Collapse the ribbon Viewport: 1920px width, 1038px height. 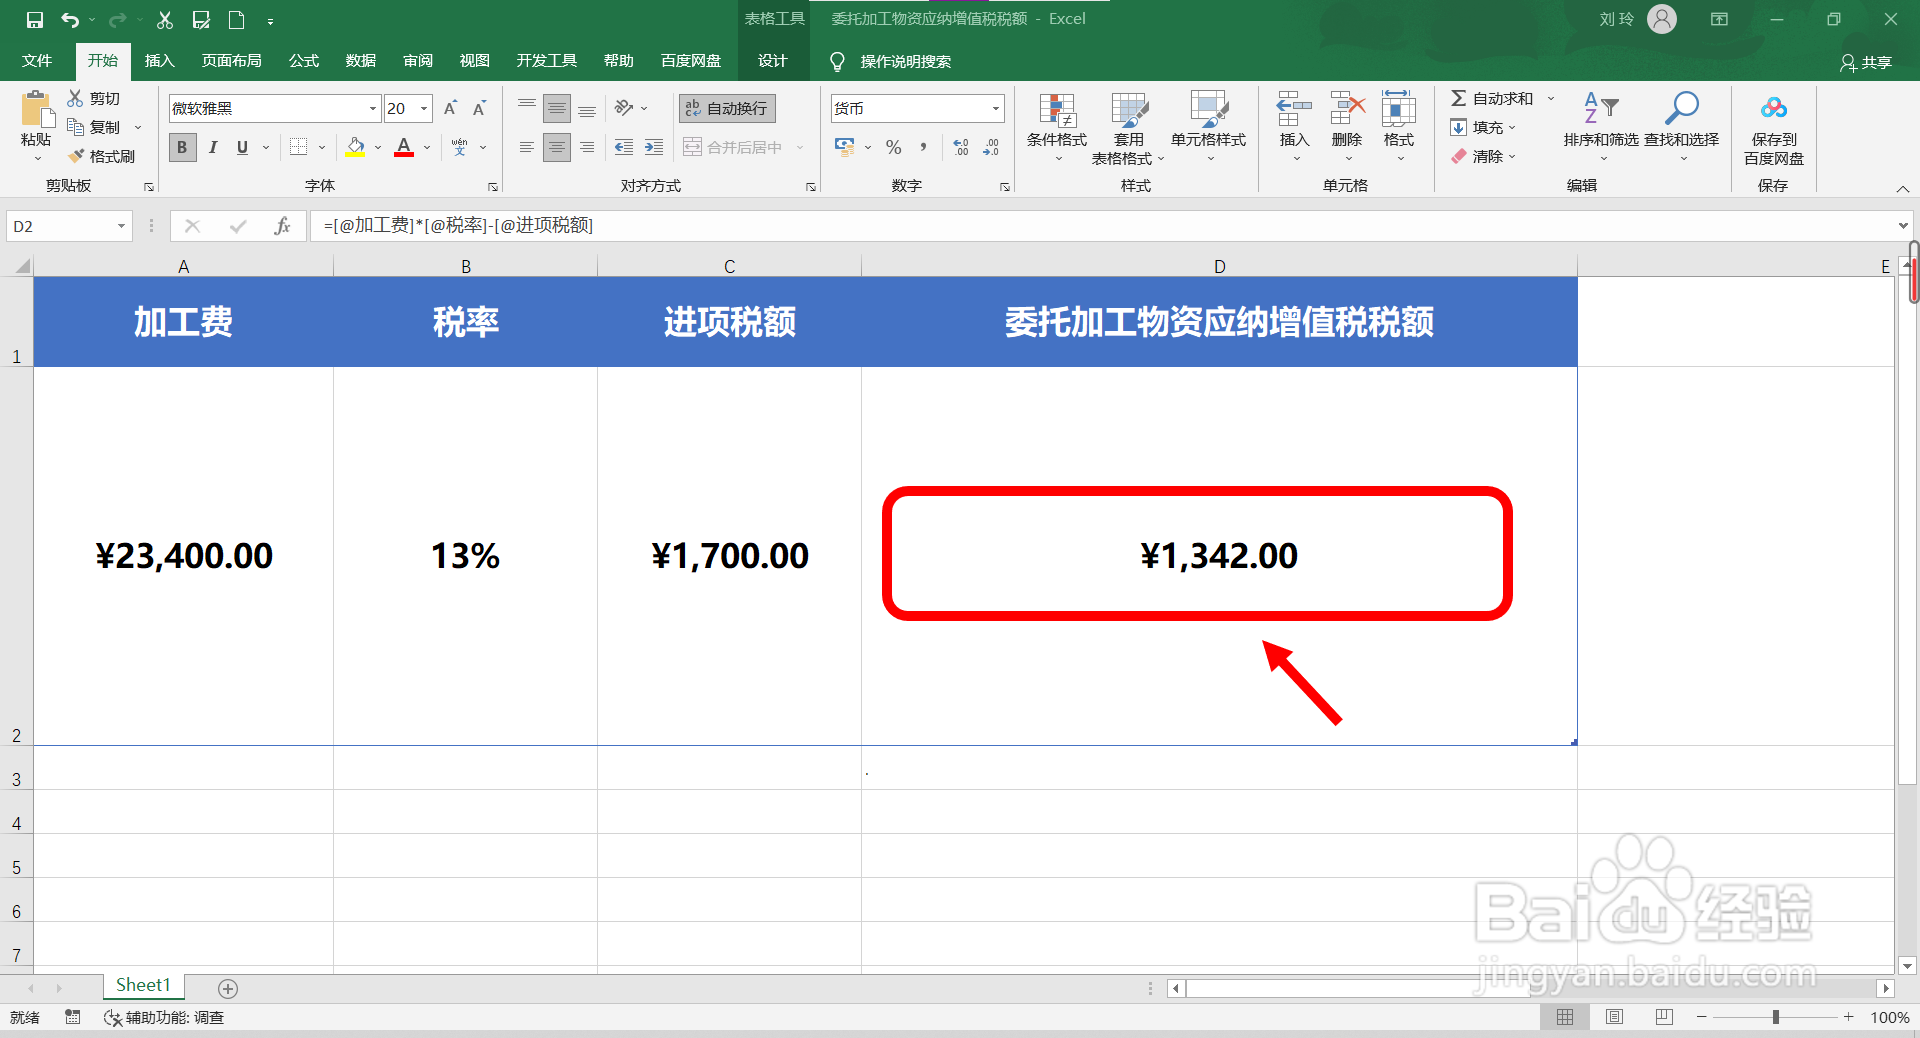[1903, 188]
